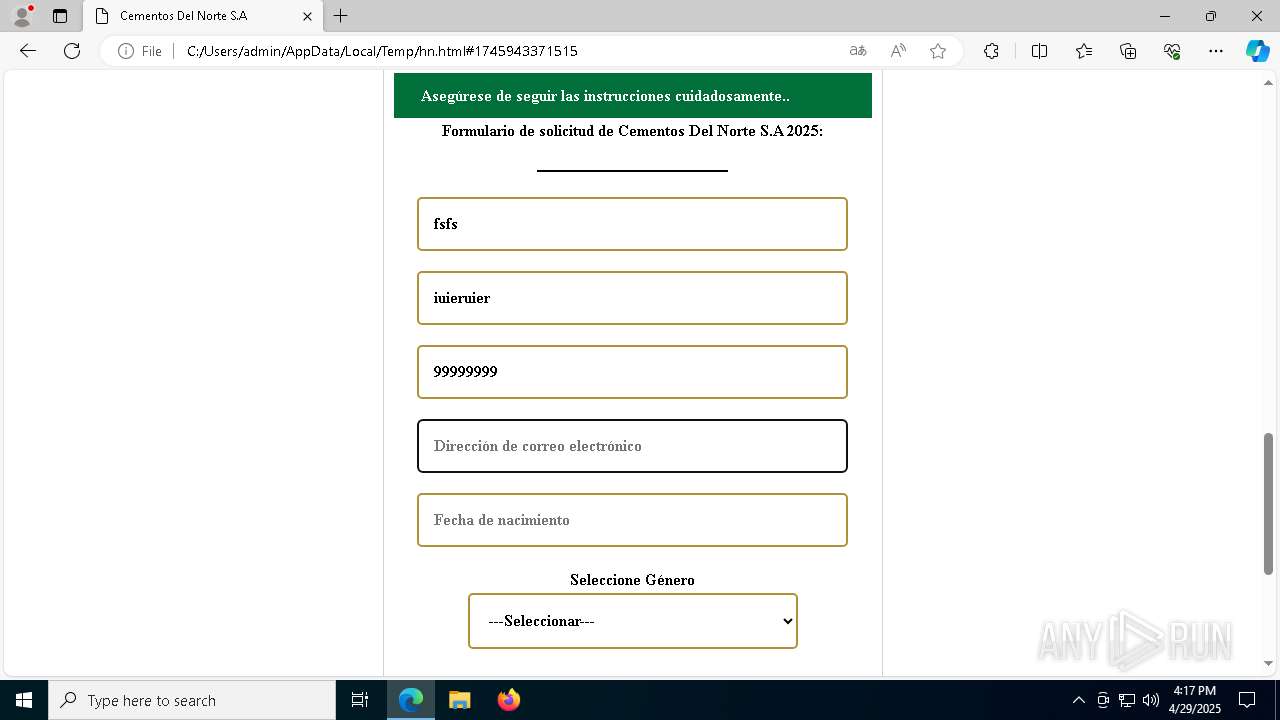Image resolution: width=1280 pixels, height=720 pixels.
Task: Click the scrollbar up arrow
Action: tap(1269, 82)
